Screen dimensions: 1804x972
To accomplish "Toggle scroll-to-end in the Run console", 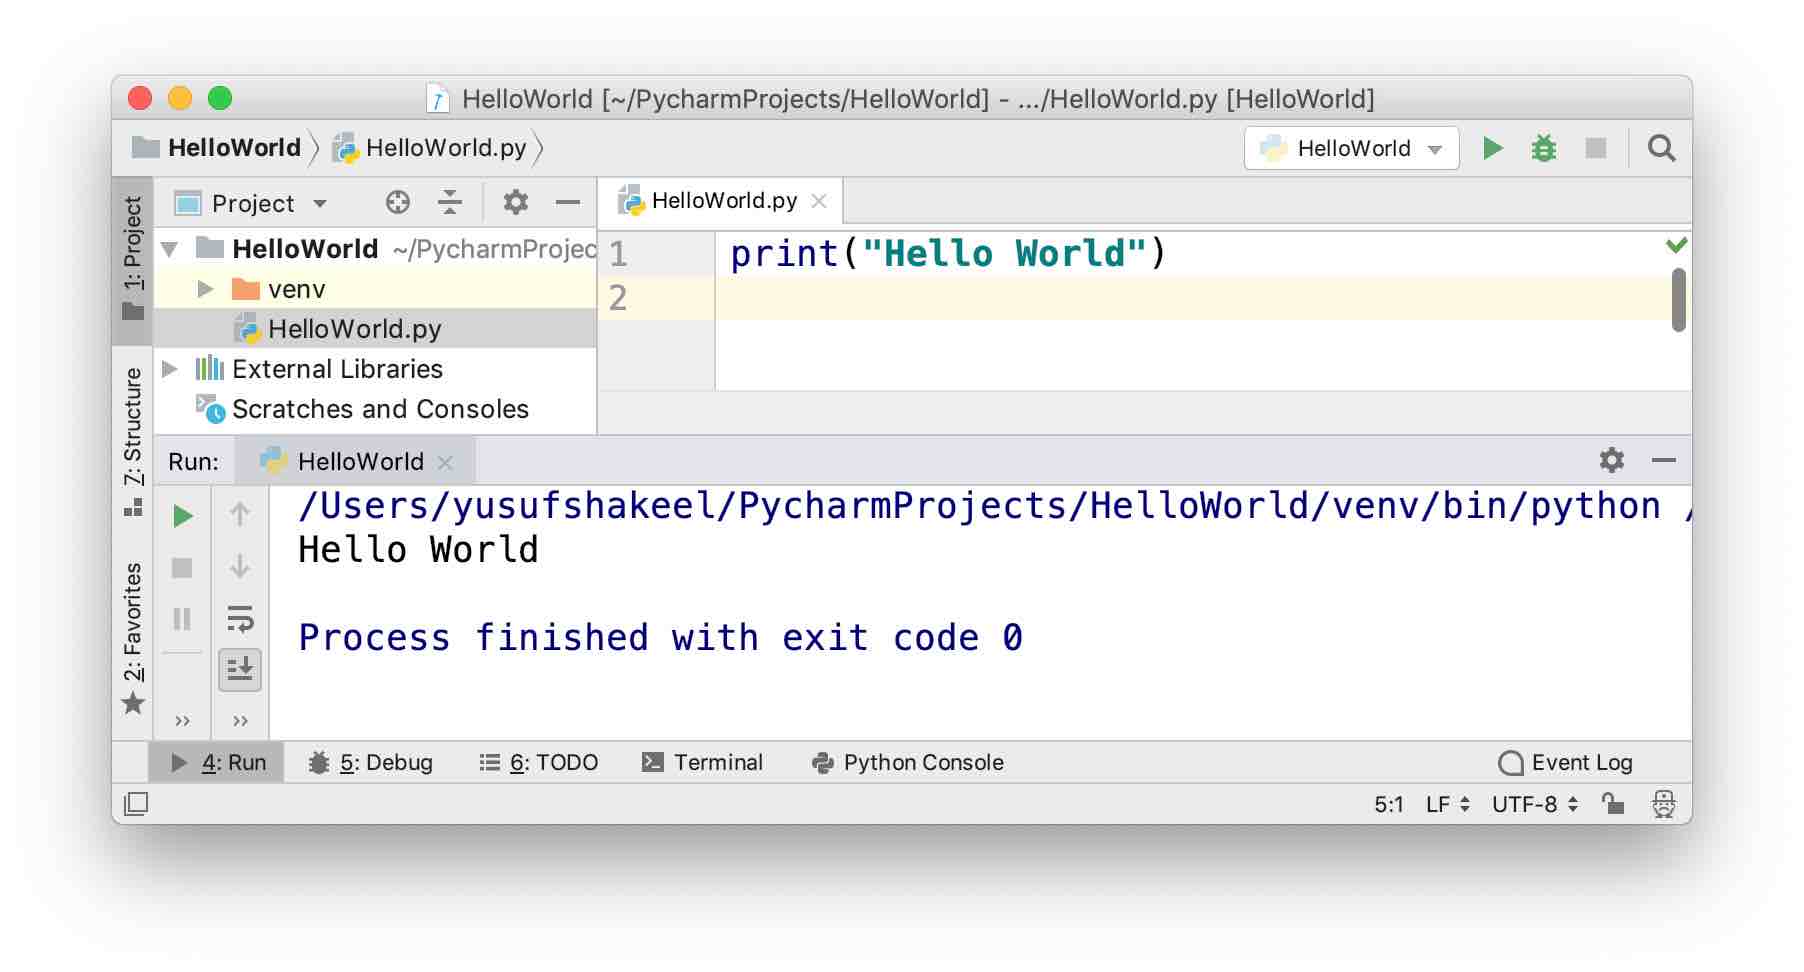I will (239, 670).
